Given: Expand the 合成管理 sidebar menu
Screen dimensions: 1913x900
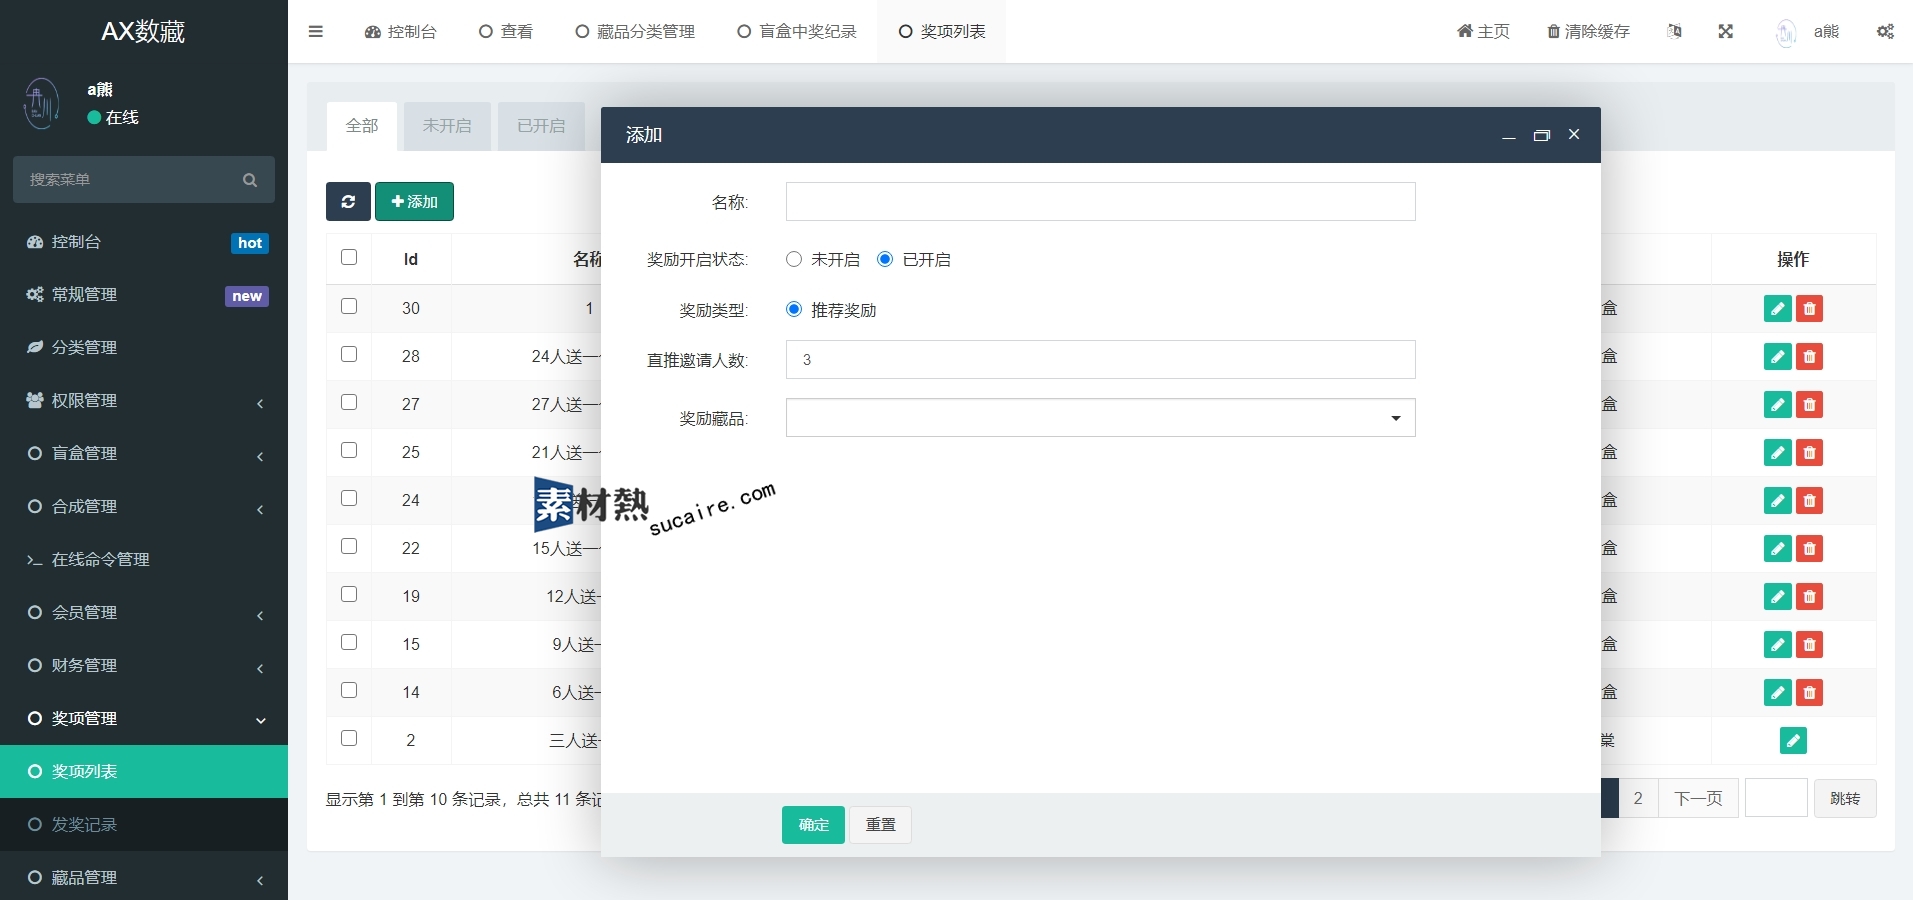Looking at the screenshot, I should point(144,507).
